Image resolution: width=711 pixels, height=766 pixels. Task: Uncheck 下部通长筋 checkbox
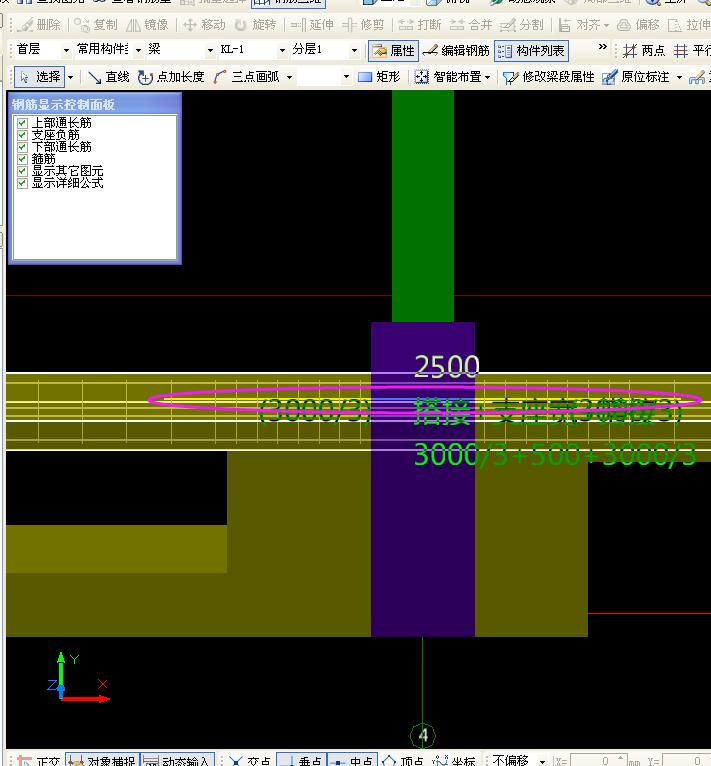coord(22,147)
